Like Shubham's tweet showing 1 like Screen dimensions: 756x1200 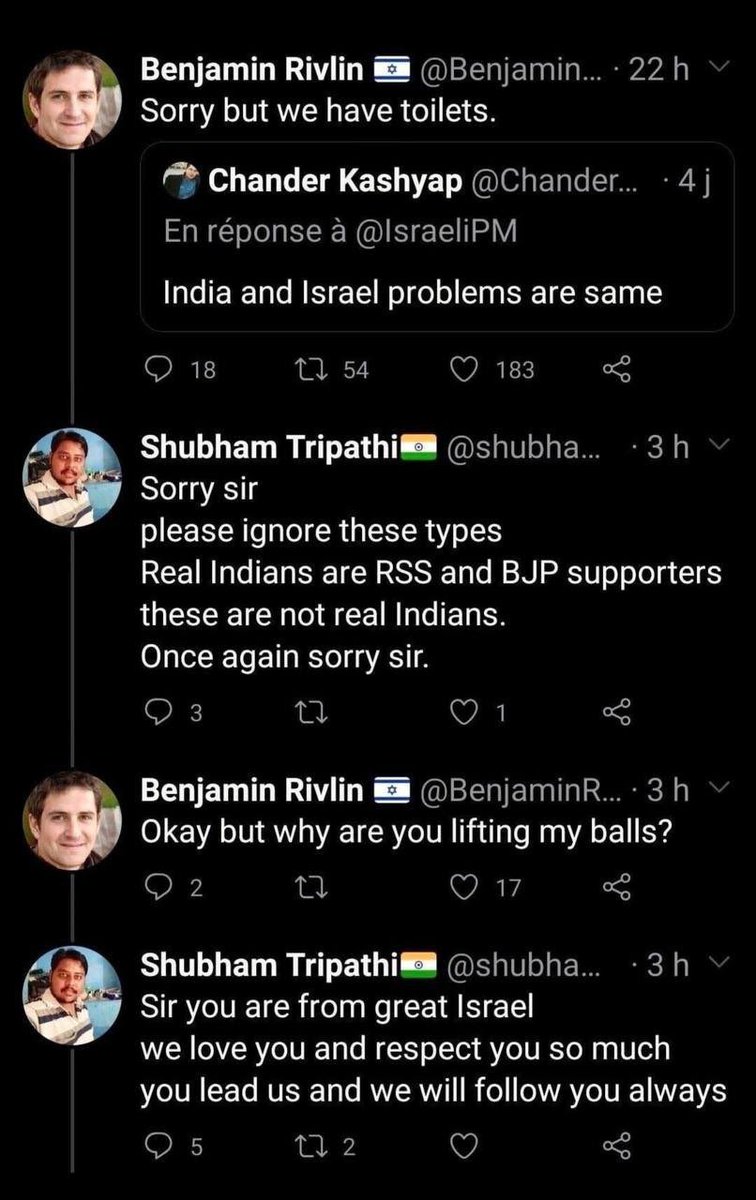point(464,713)
